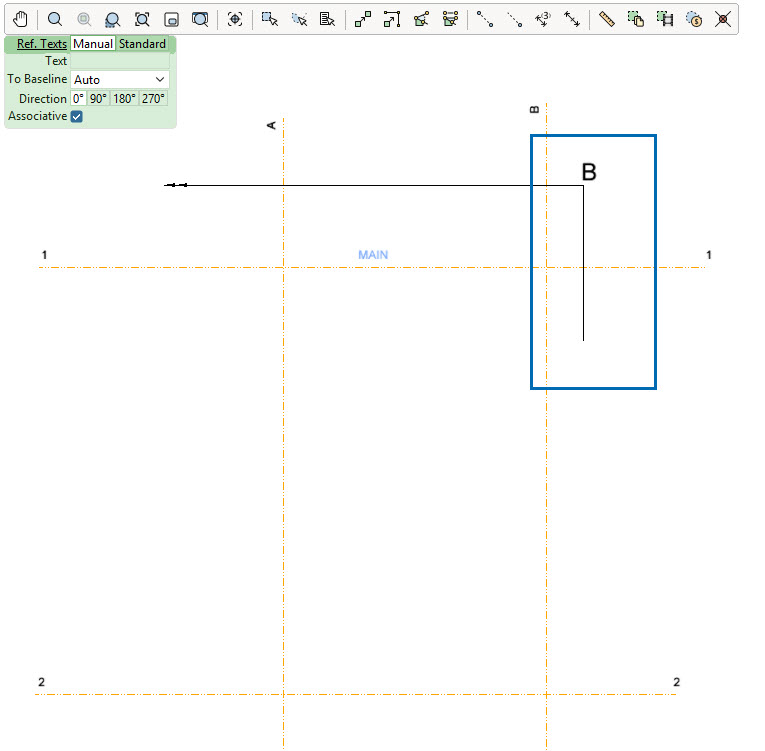Viewport: 765px width, 751px height.
Task: Select the Pan hand tool
Action: pyautogui.click(x=20, y=20)
